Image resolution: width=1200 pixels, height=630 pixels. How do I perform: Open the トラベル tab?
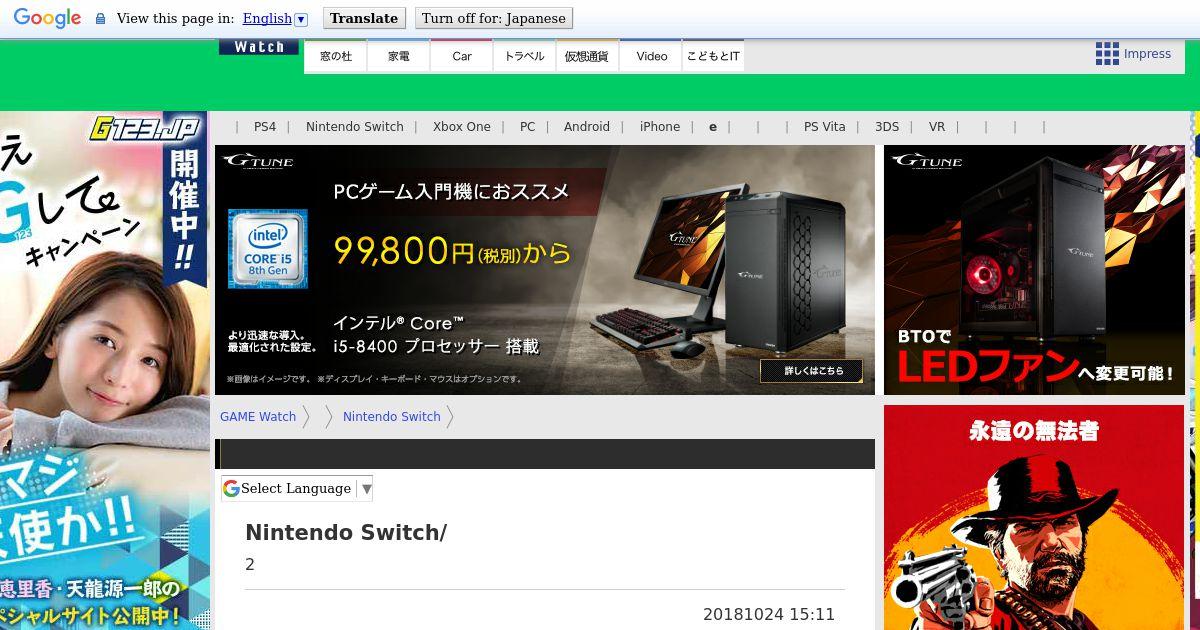pos(524,56)
